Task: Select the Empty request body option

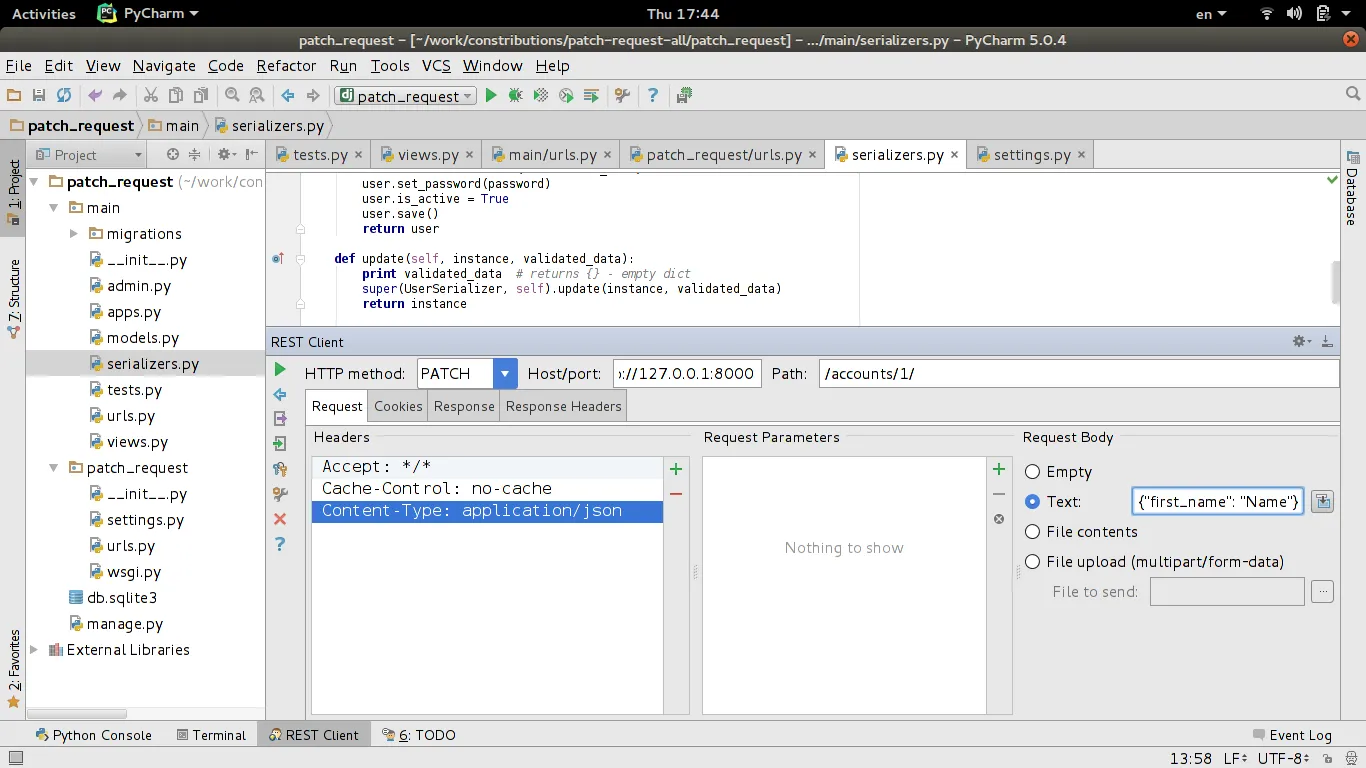Action: coord(1033,472)
